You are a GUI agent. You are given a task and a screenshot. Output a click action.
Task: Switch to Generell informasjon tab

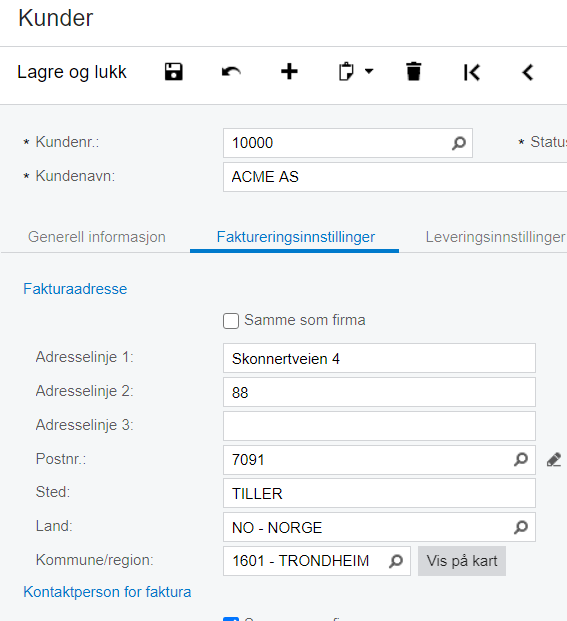(97, 237)
